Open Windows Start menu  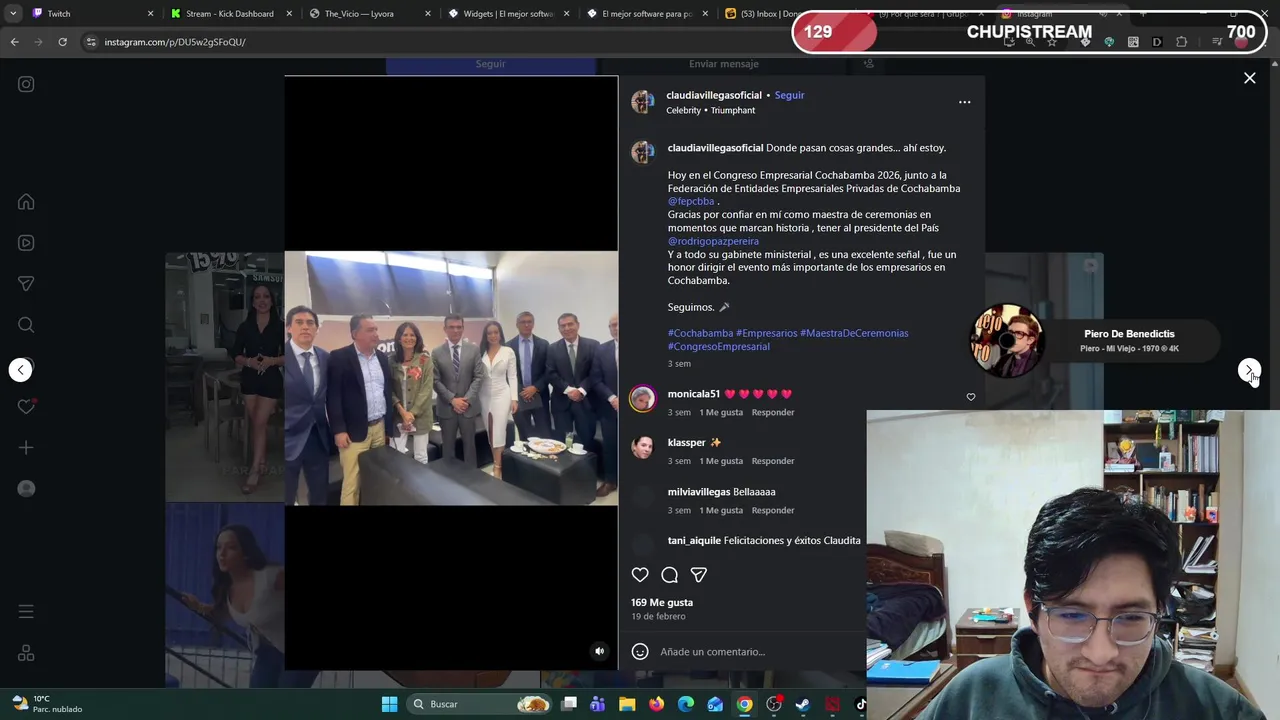(389, 704)
